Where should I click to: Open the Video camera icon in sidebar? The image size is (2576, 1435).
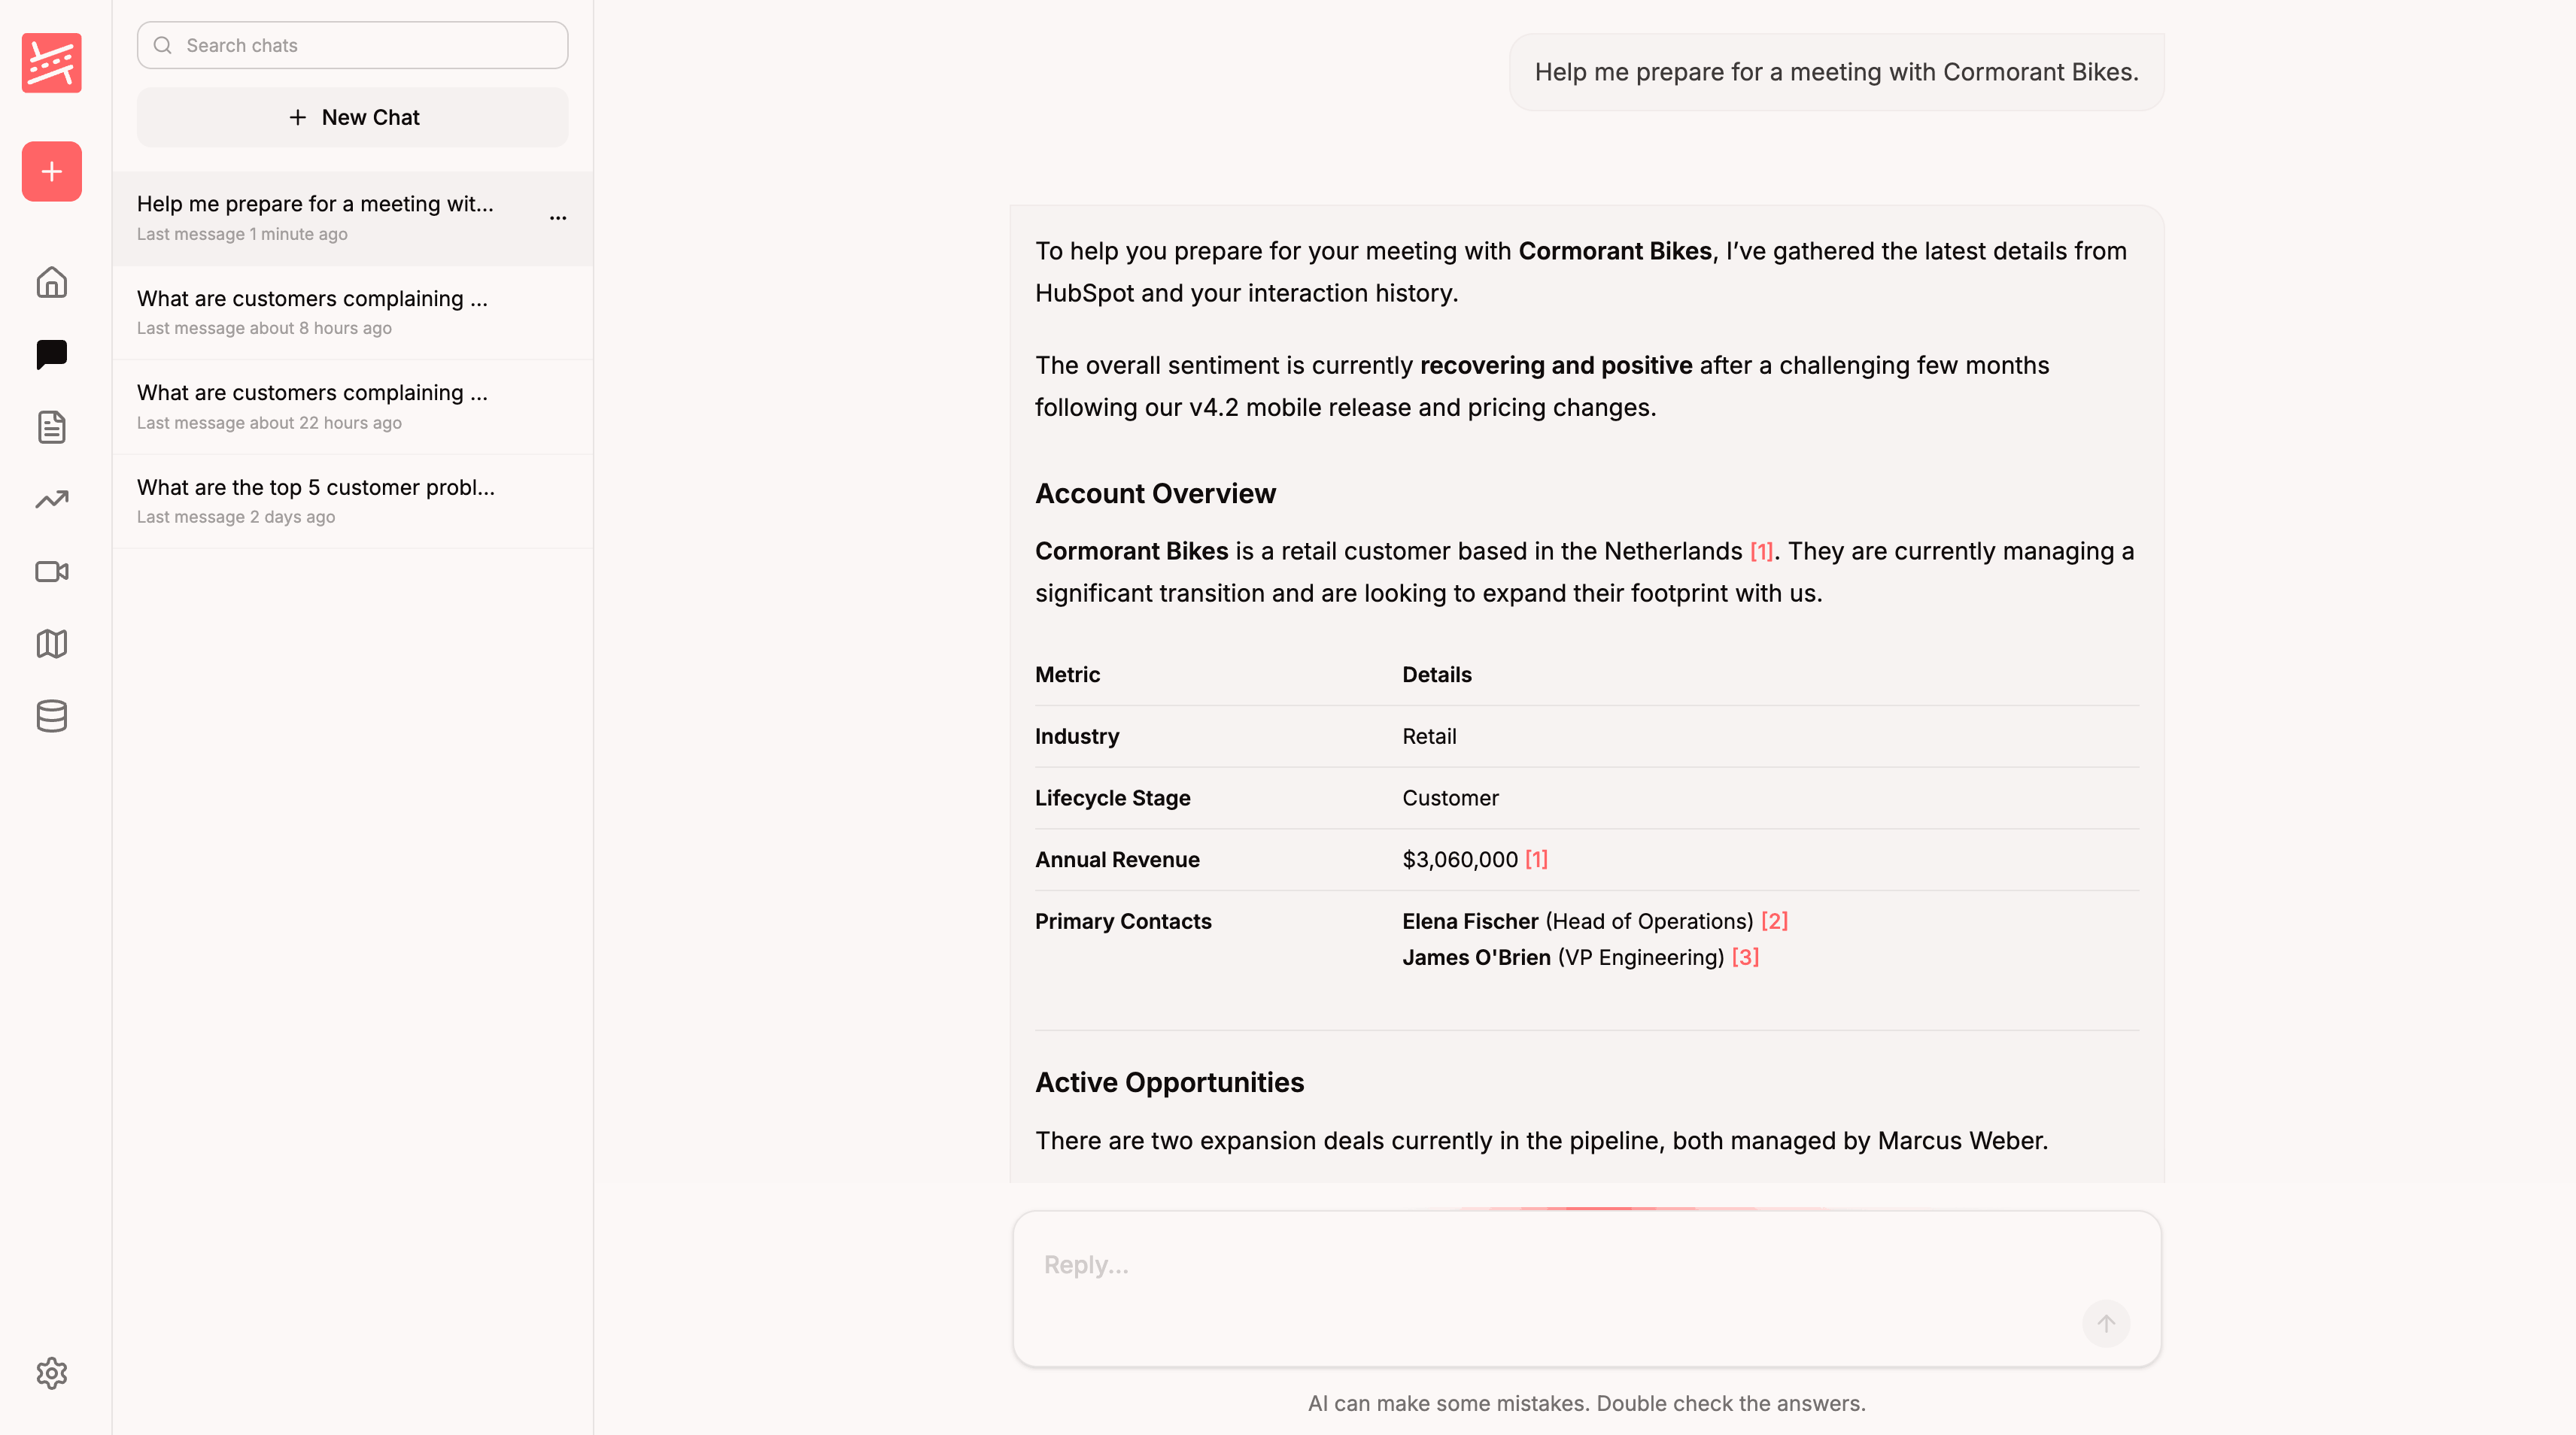coord(51,571)
